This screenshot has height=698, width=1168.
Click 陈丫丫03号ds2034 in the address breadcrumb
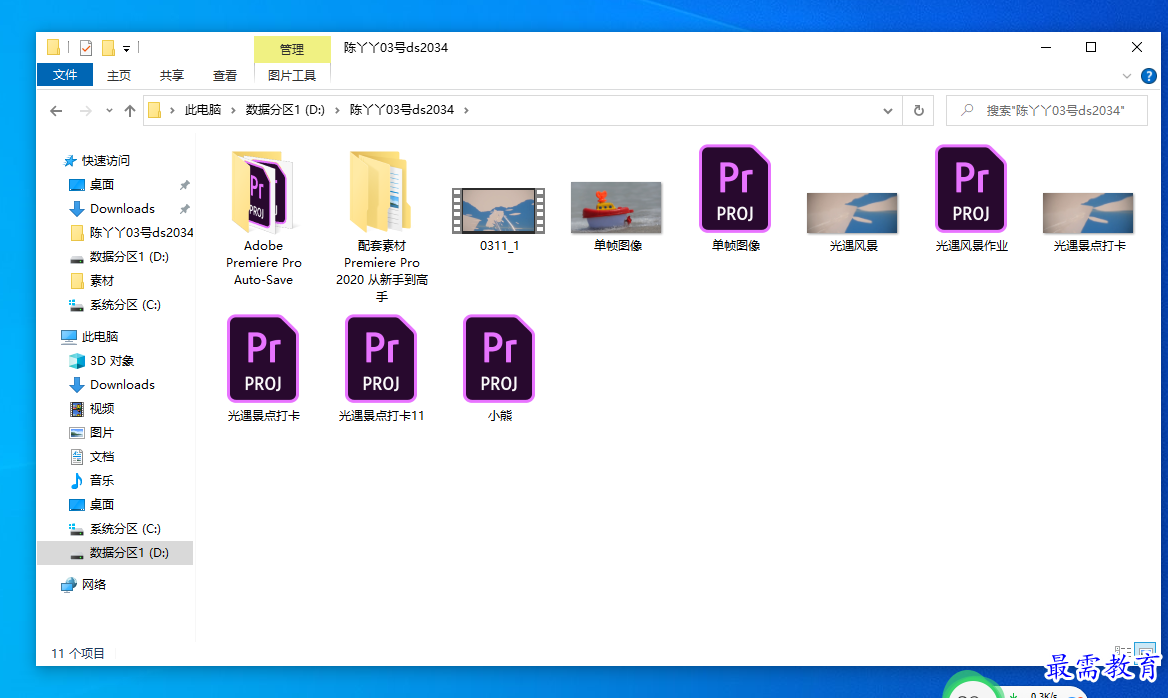coord(402,110)
